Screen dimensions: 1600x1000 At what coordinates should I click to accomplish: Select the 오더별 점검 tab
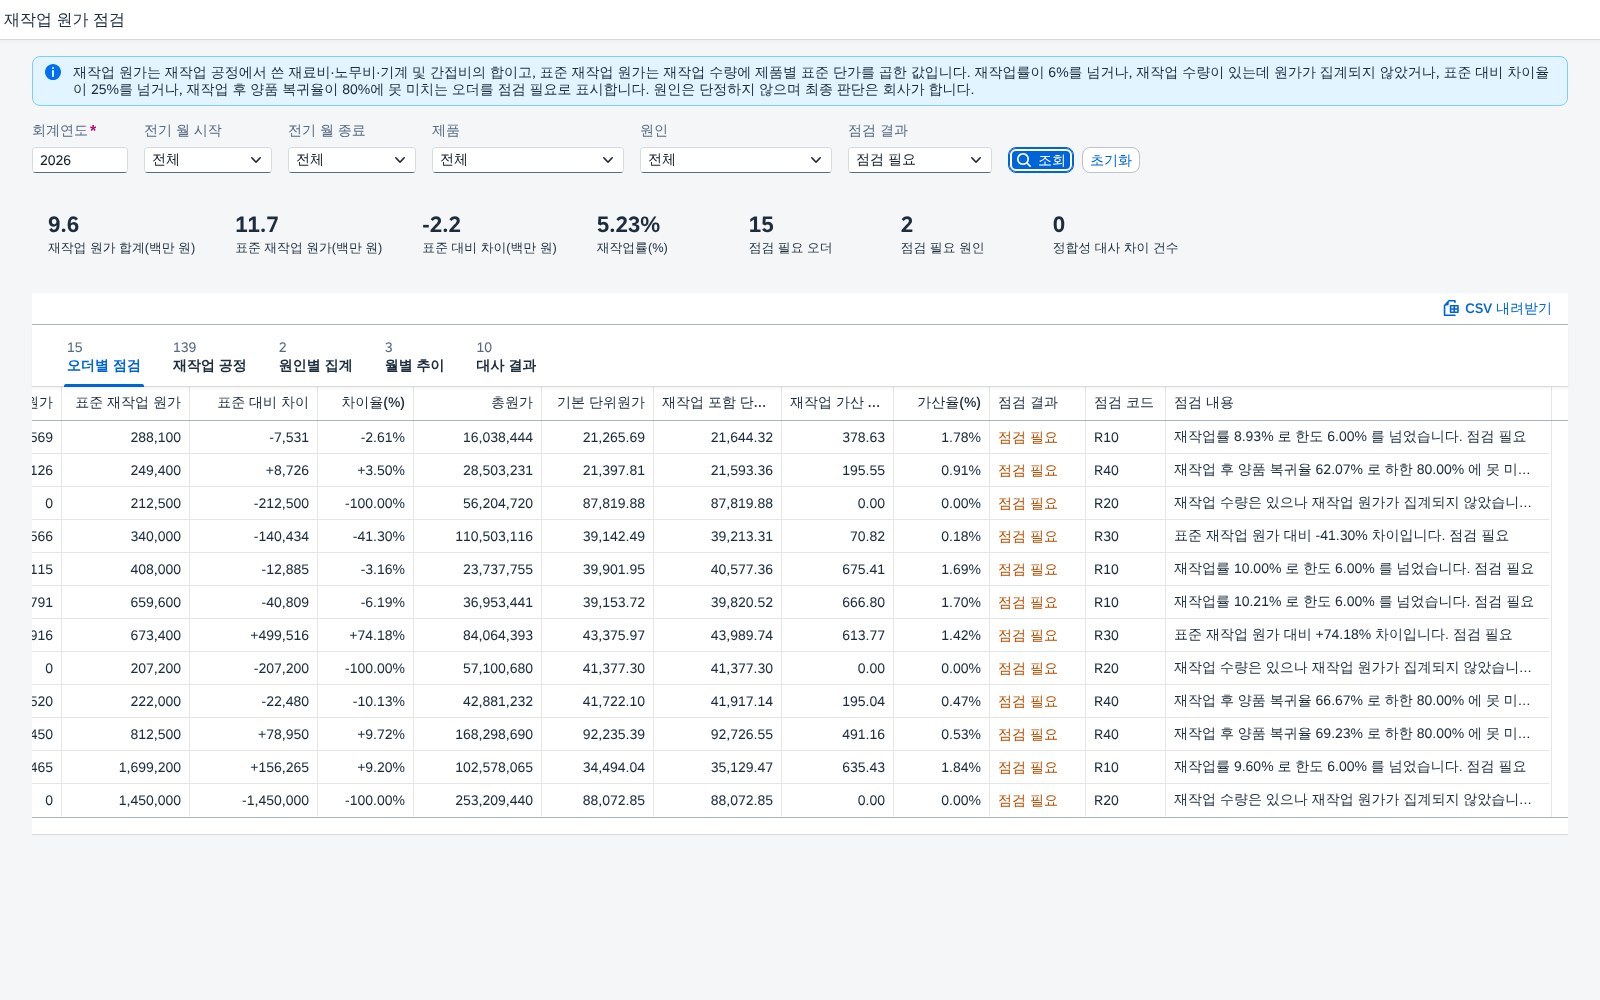click(104, 357)
